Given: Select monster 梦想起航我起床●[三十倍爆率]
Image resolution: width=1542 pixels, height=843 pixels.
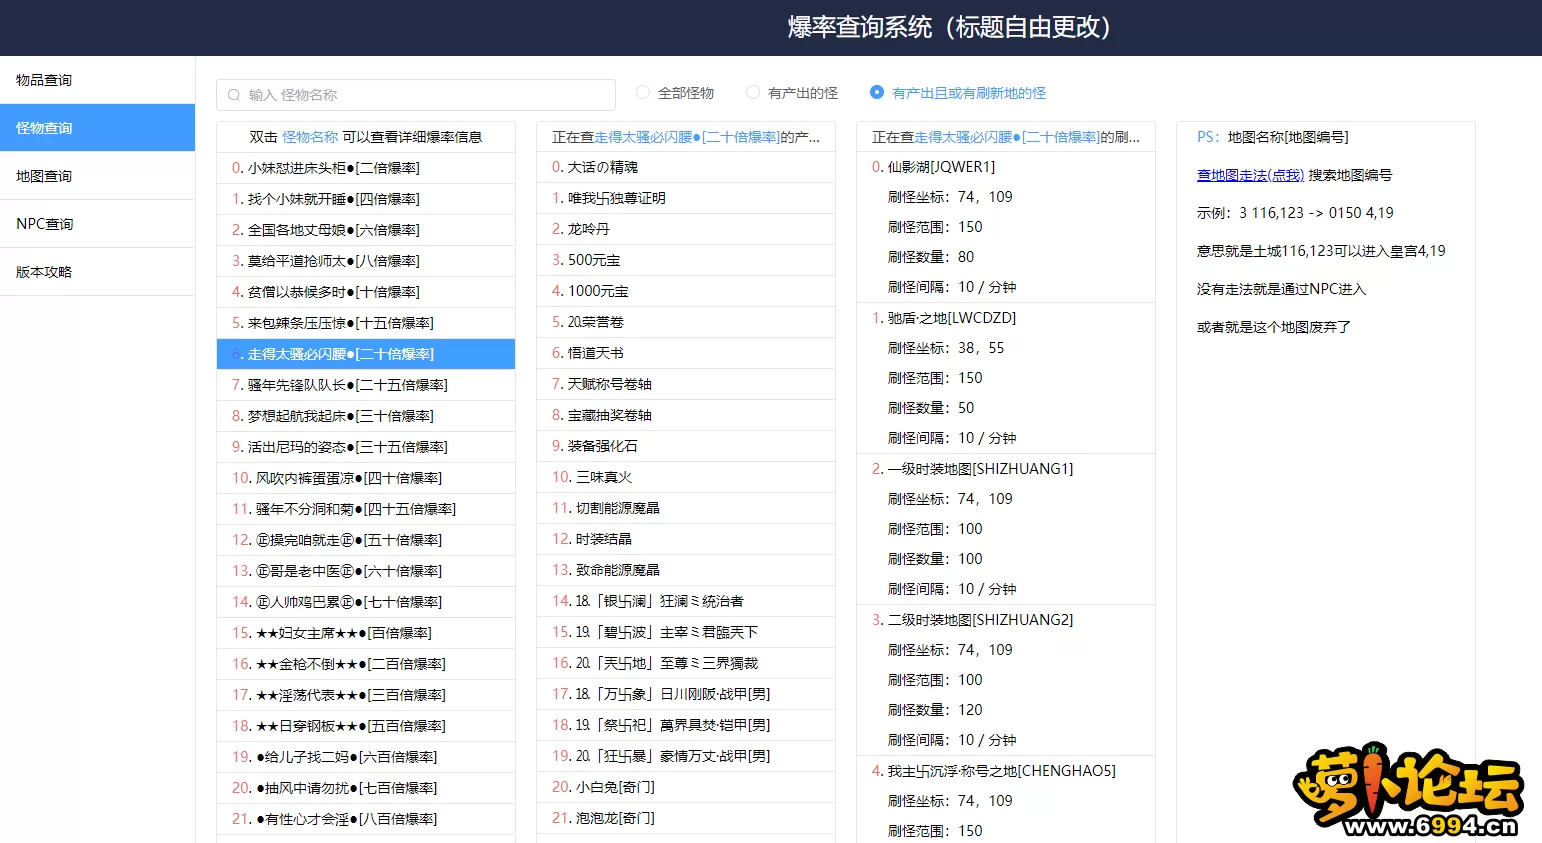Looking at the screenshot, I should pos(366,416).
